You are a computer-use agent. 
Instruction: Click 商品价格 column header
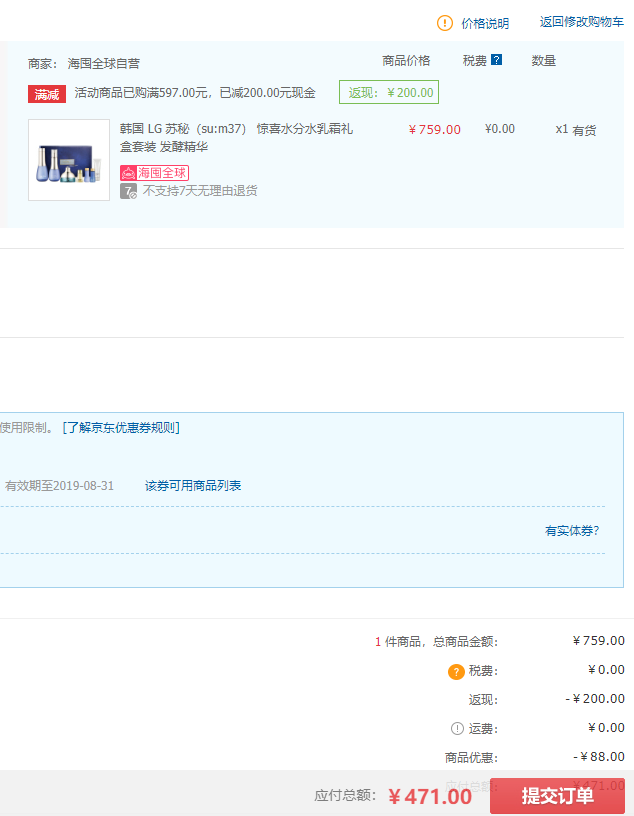click(406, 61)
